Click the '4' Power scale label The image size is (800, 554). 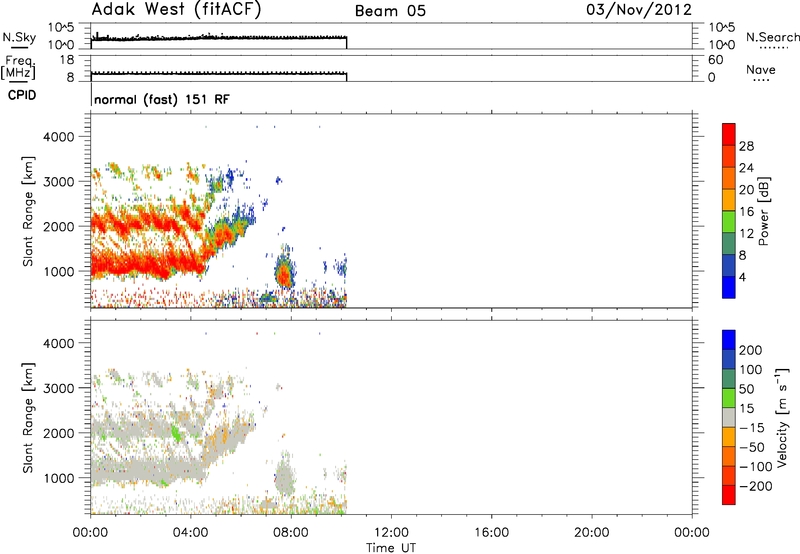742,277
